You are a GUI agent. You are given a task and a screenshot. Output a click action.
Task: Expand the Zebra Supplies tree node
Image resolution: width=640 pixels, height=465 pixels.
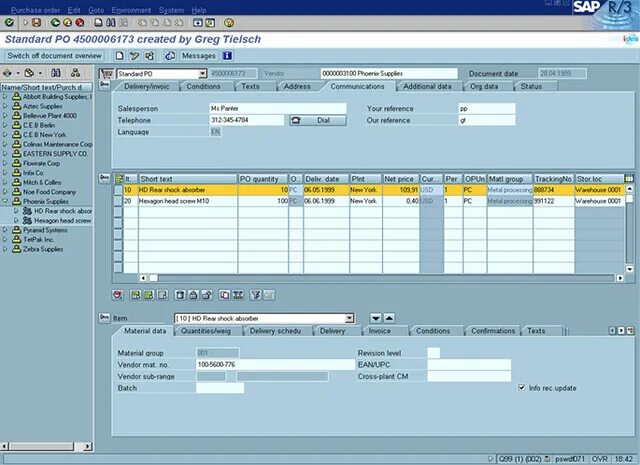point(5,249)
